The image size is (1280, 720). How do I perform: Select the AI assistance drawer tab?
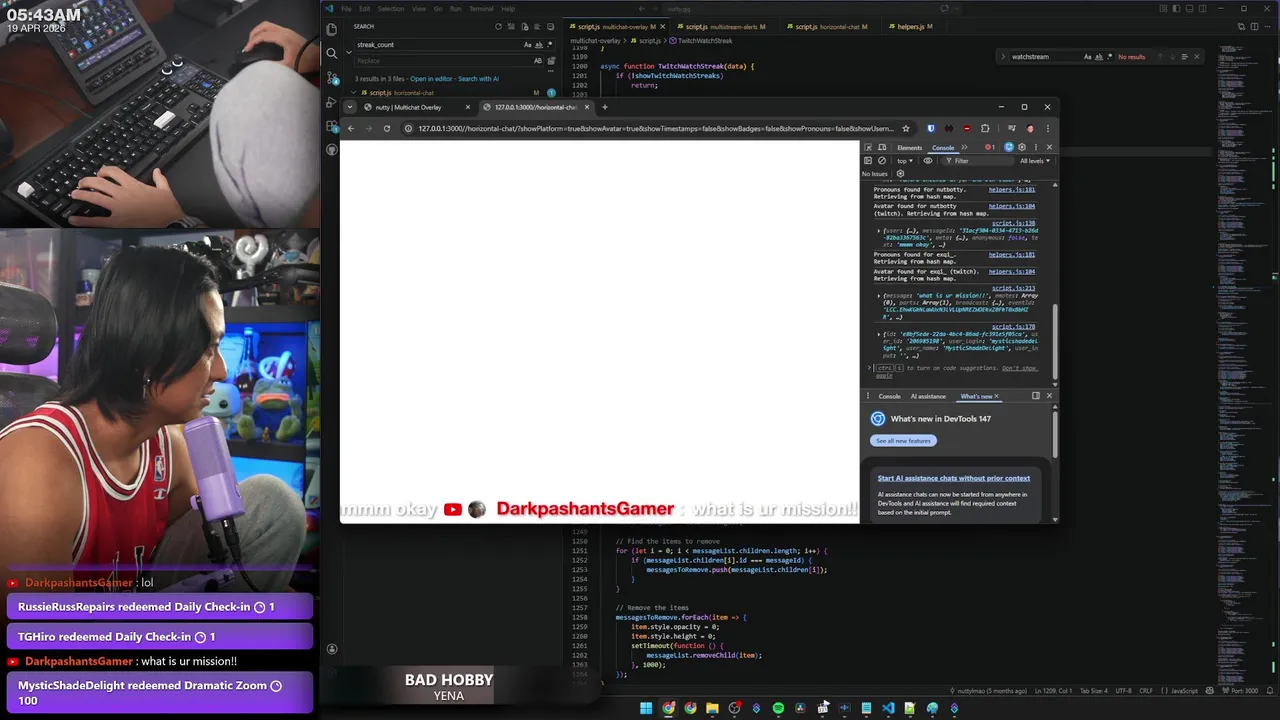point(928,396)
